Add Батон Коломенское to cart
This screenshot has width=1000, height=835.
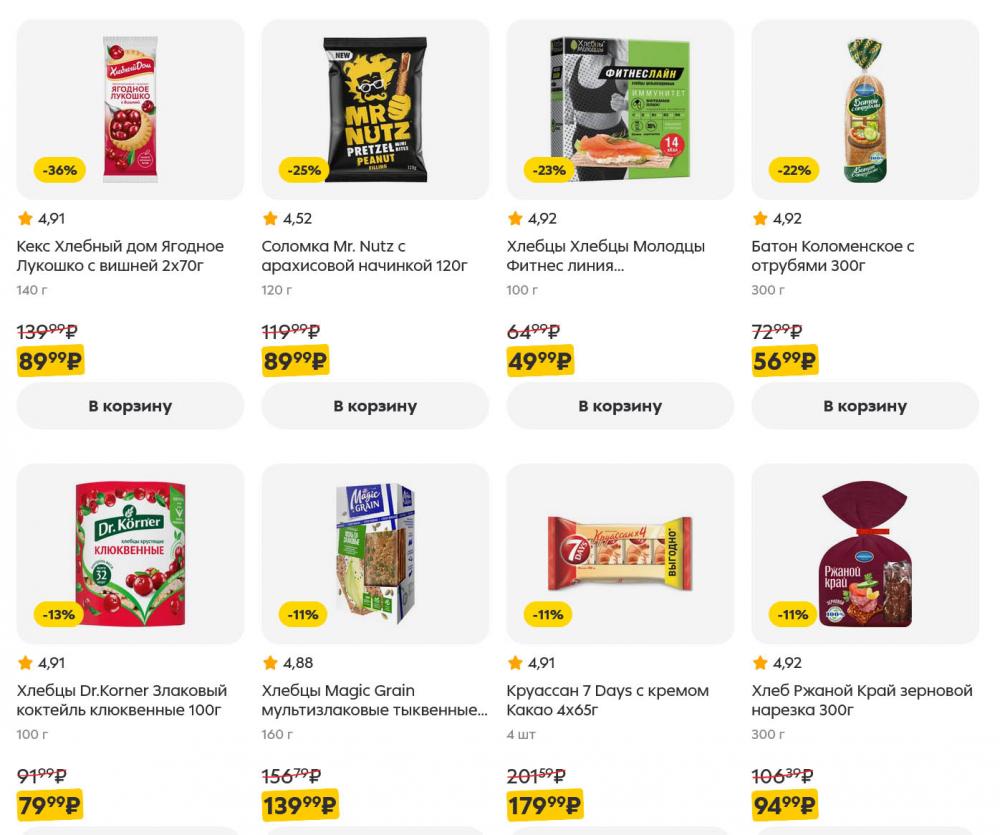point(865,406)
